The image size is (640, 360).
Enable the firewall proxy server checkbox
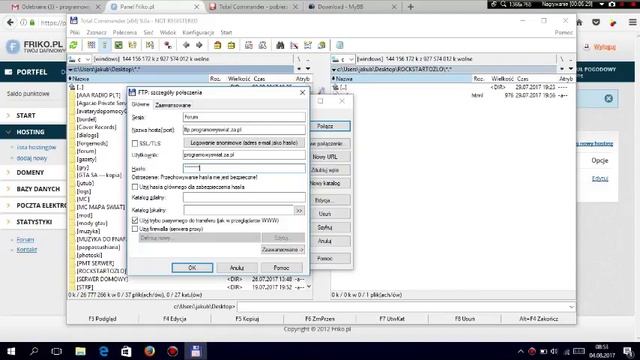135,229
